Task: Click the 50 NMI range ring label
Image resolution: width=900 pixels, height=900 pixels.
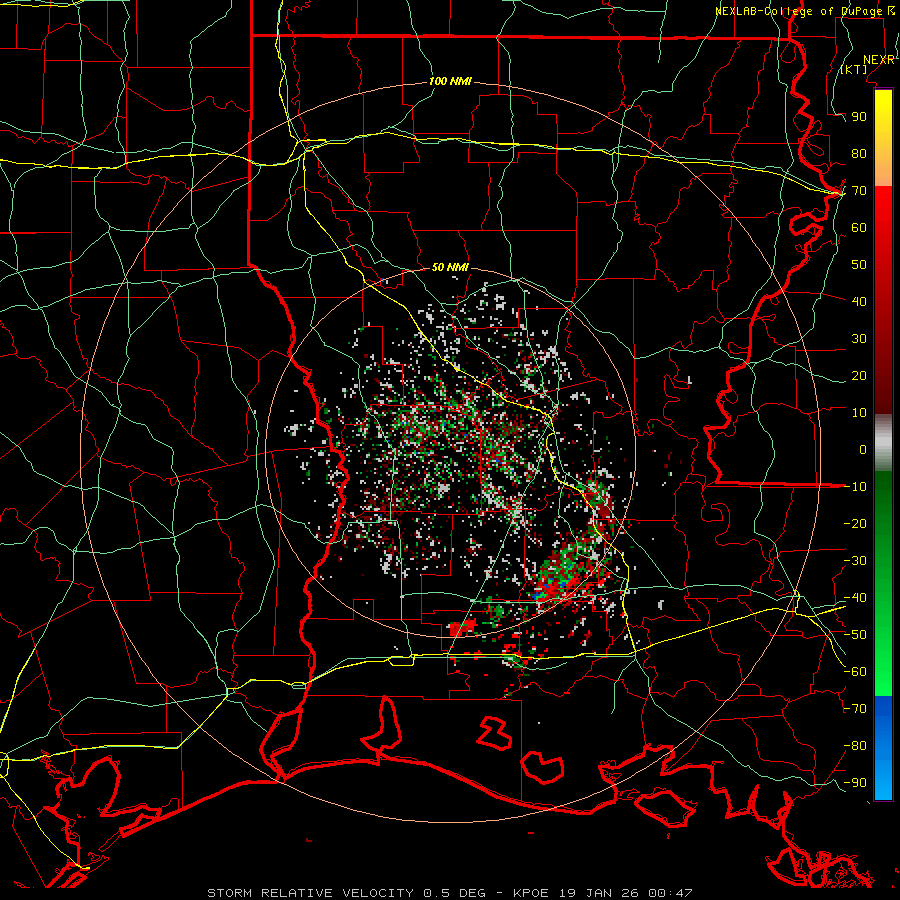Action: [x=450, y=267]
